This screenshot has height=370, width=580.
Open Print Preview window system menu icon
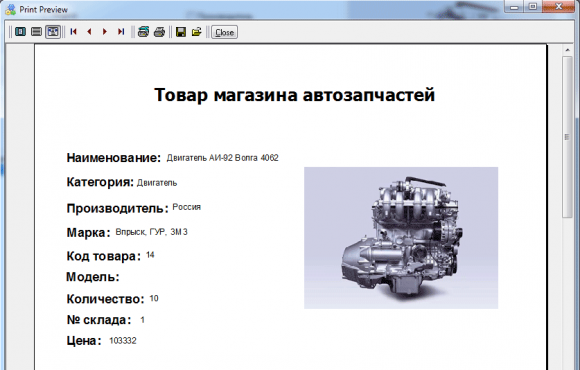pyautogui.click(x=10, y=9)
